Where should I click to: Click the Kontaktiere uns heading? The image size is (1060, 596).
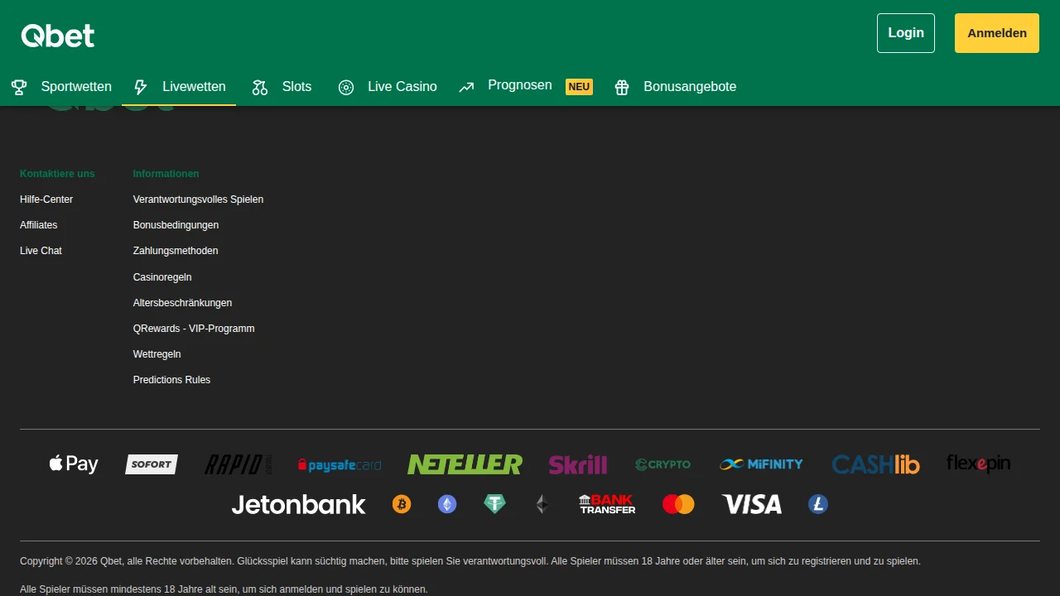pyautogui.click(x=57, y=174)
